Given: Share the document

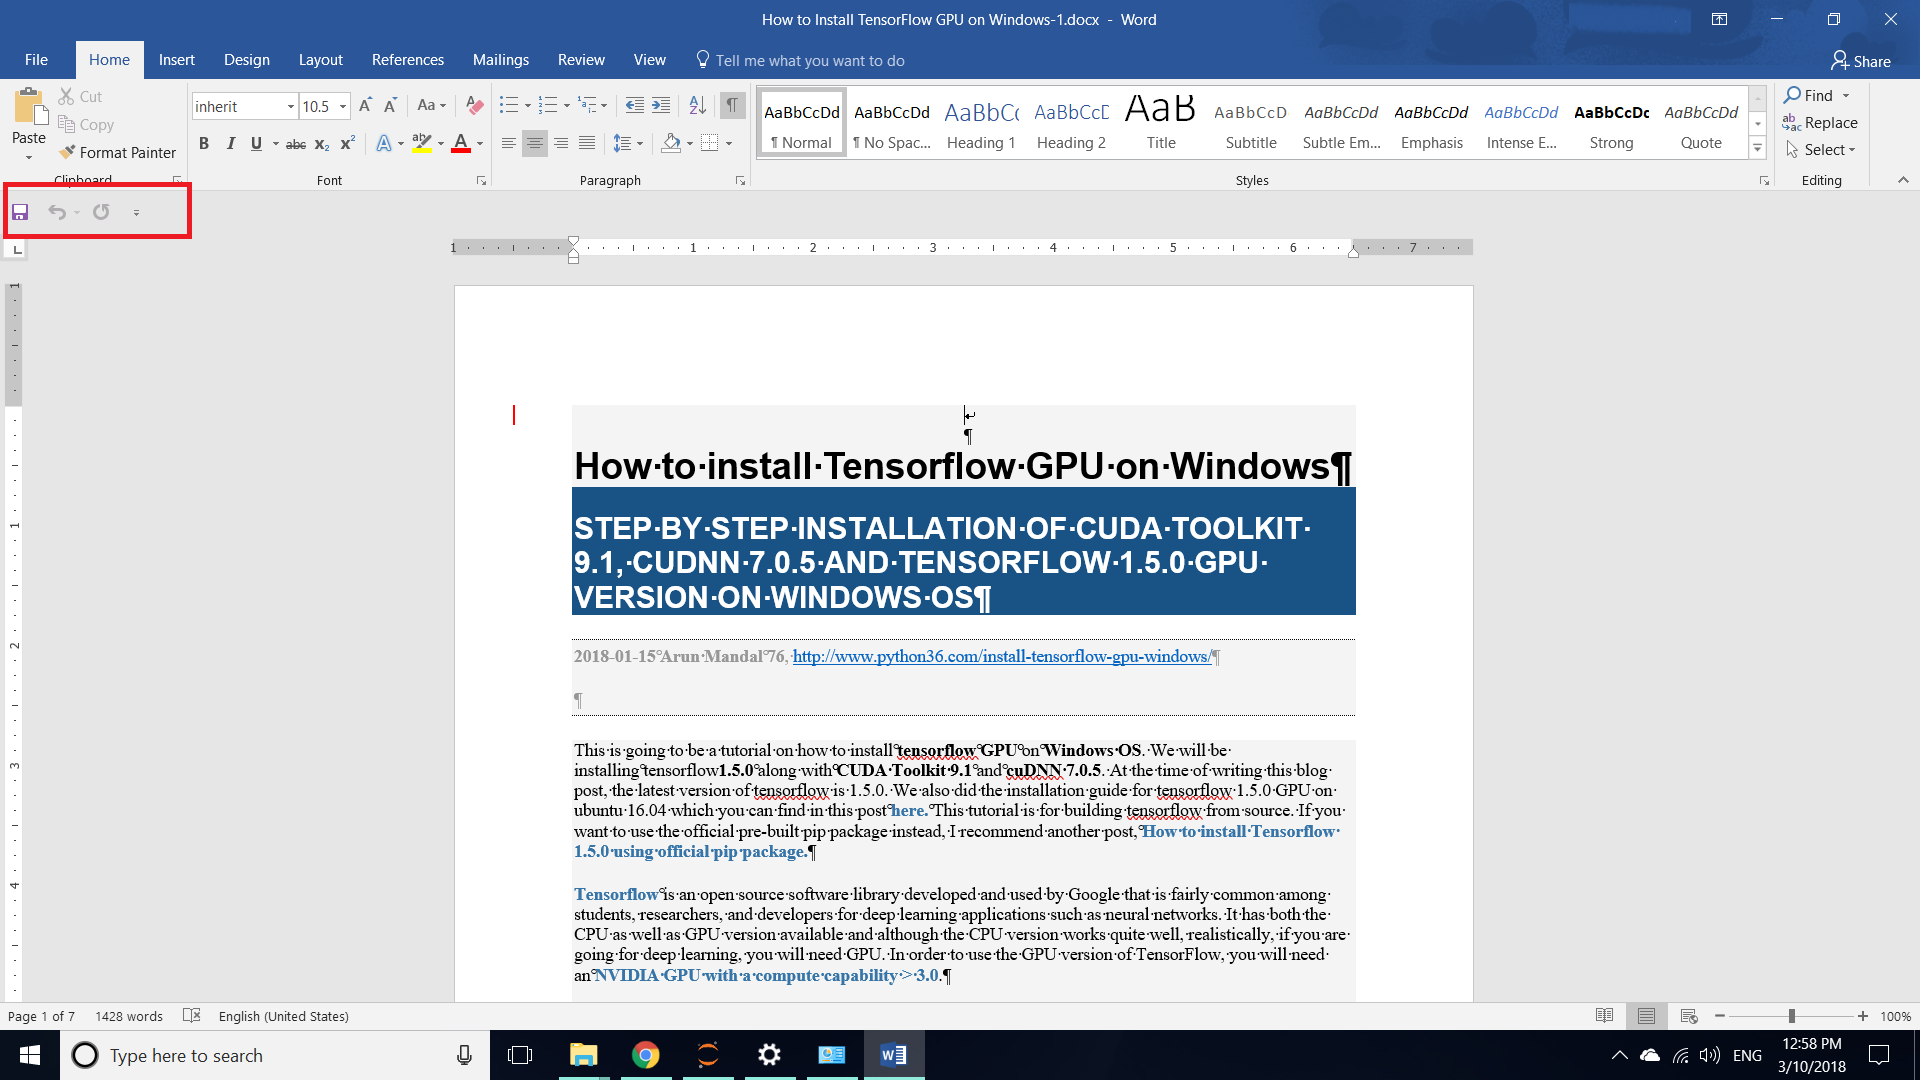Looking at the screenshot, I should tap(1861, 61).
